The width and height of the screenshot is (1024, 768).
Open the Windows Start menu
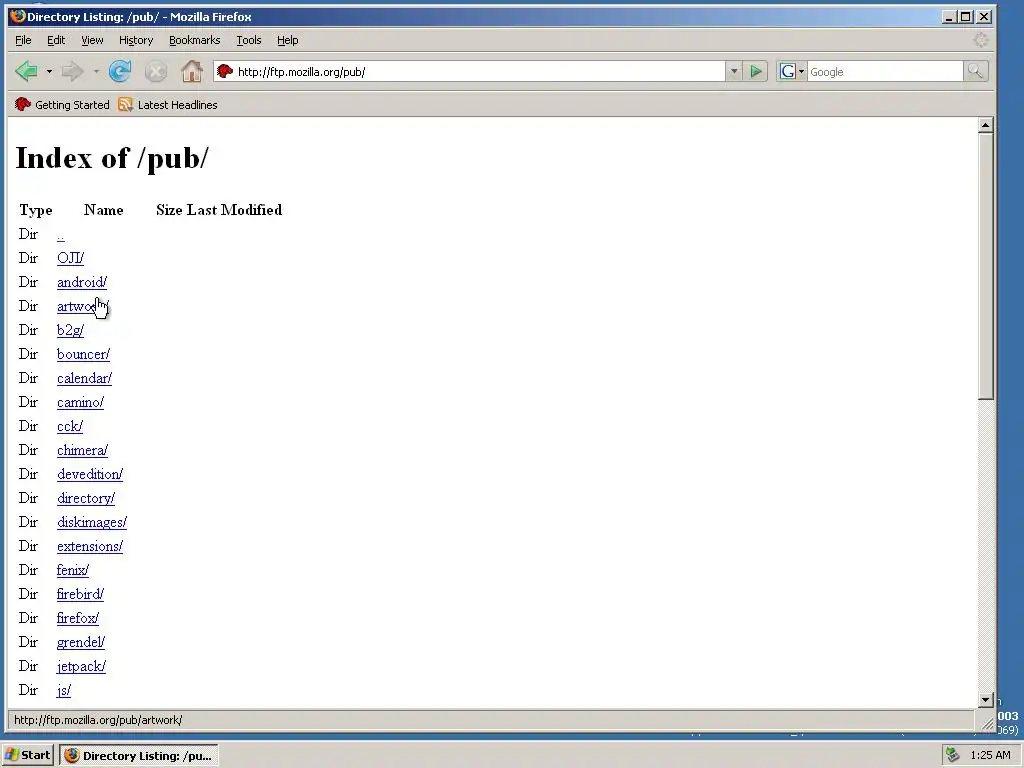[27, 755]
